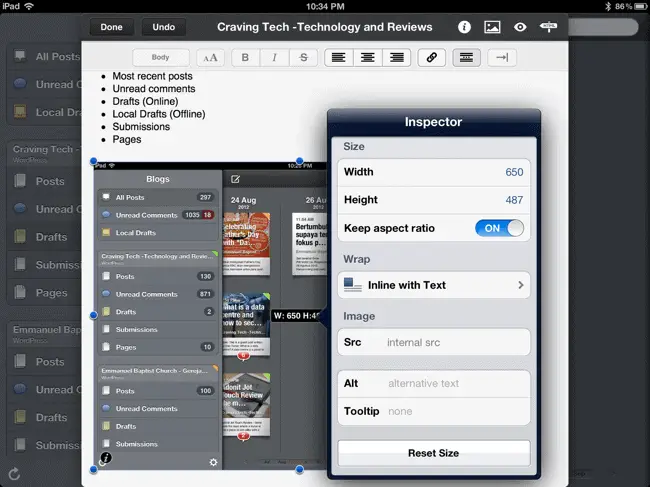Select Local Drafts in the background sidebar

coord(46,112)
